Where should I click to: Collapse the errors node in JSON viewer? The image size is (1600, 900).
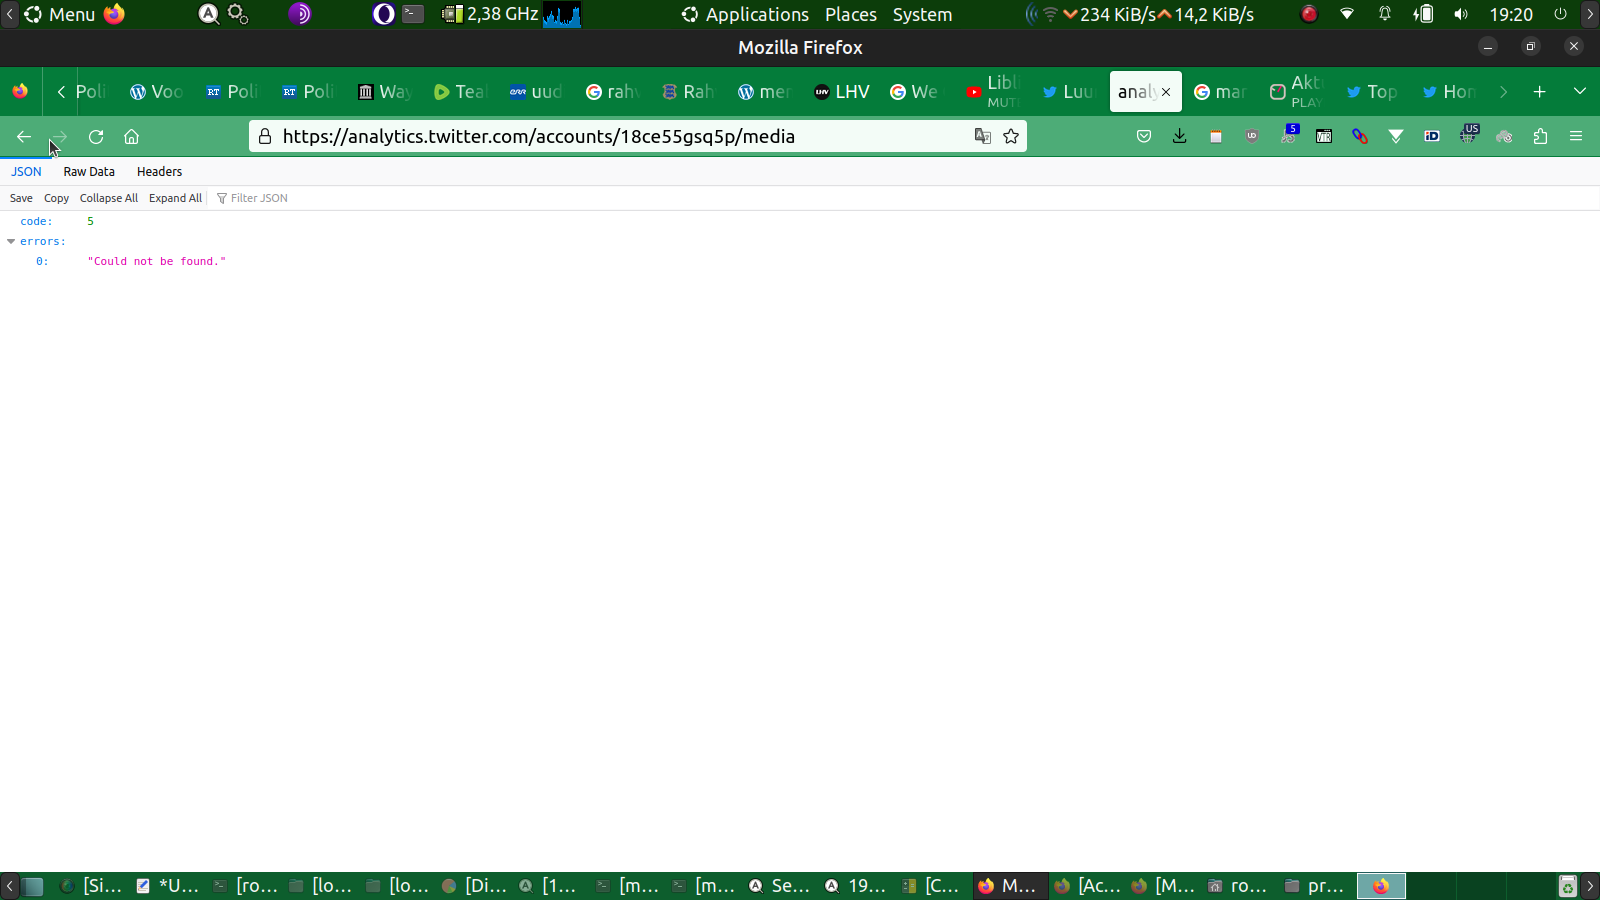pyautogui.click(x=11, y=241)
